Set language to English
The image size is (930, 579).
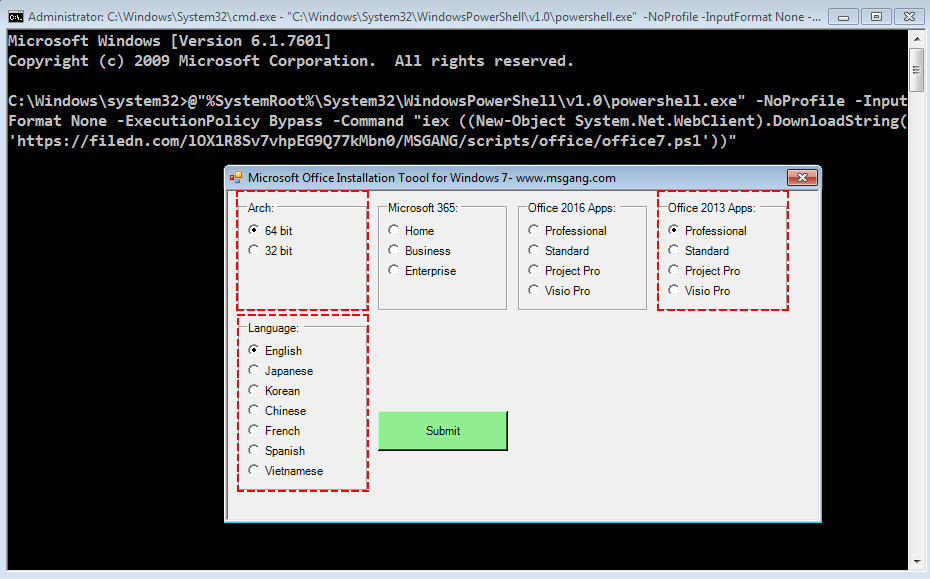tap(275, 351)
